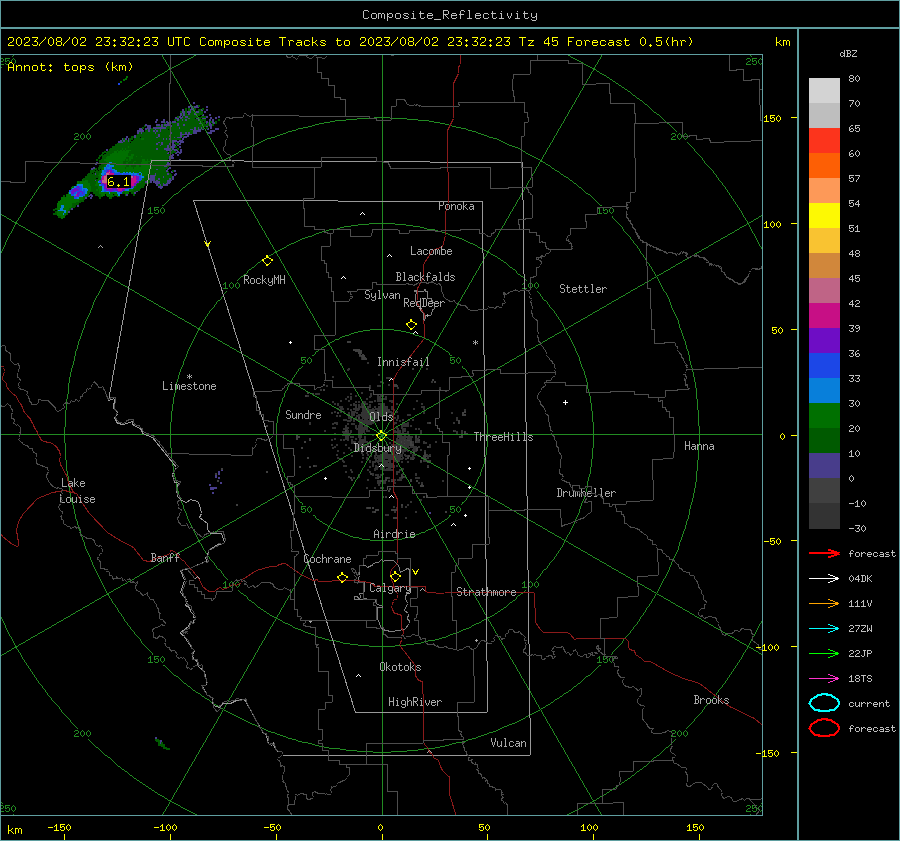Click the HighRiver label
The height and width of the screenshot is (841, 900).
(x=415, y=702)
